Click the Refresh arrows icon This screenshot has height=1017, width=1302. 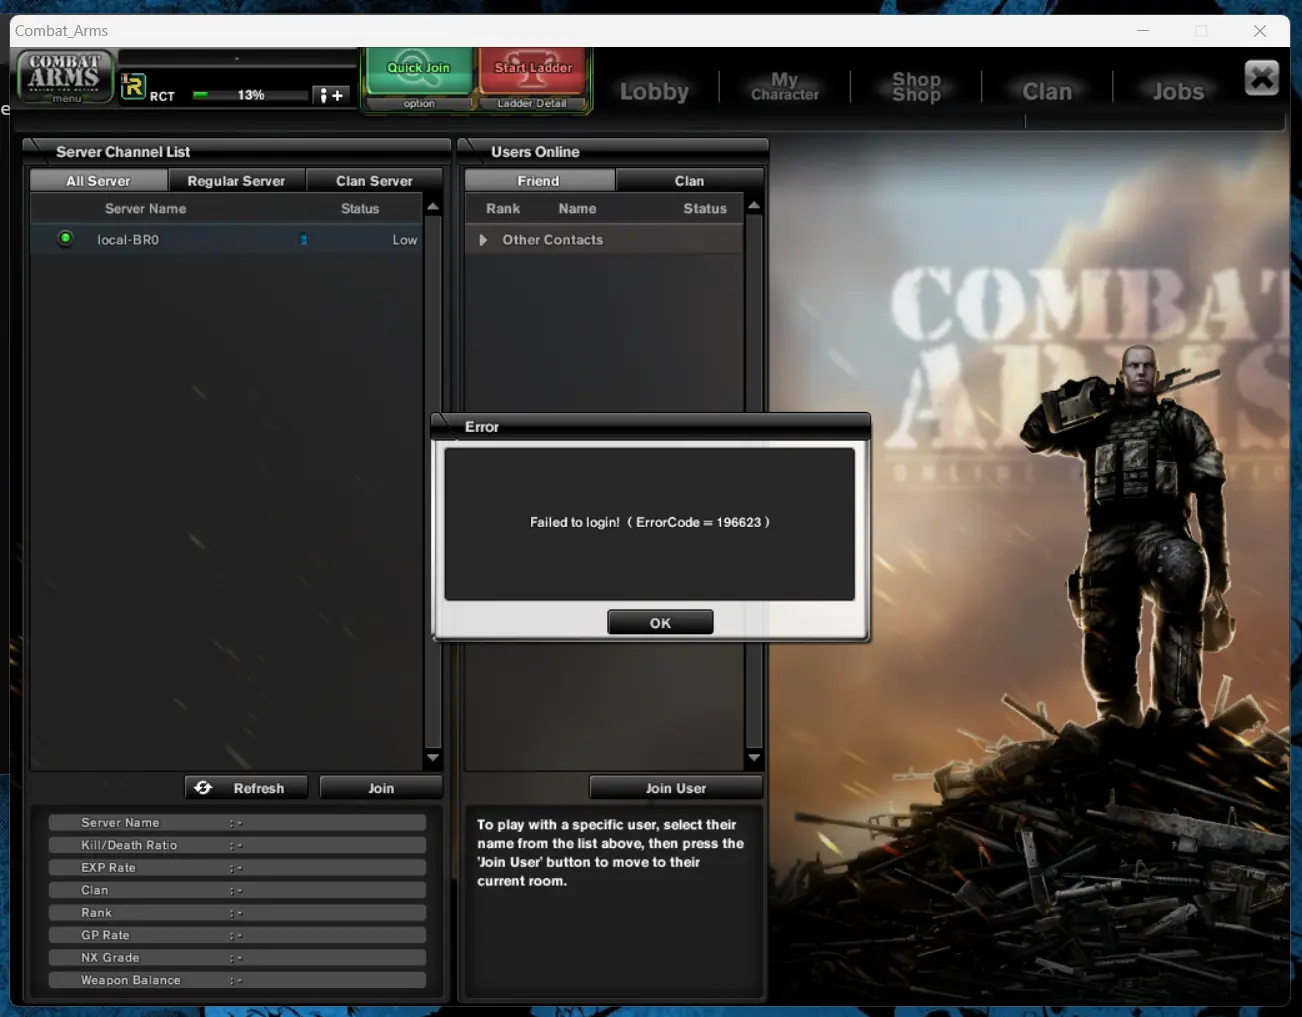[203, 788]
